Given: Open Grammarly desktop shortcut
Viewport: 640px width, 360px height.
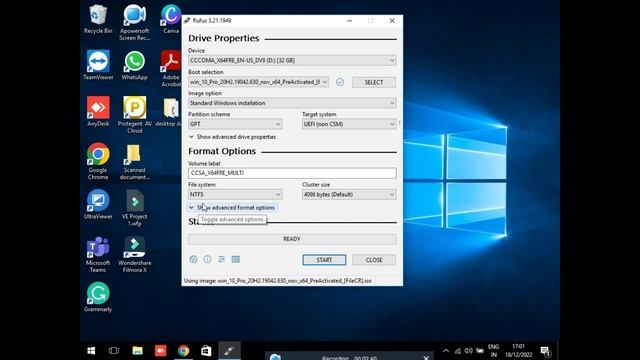Looking at the screenshot, I should coord(98,297).
